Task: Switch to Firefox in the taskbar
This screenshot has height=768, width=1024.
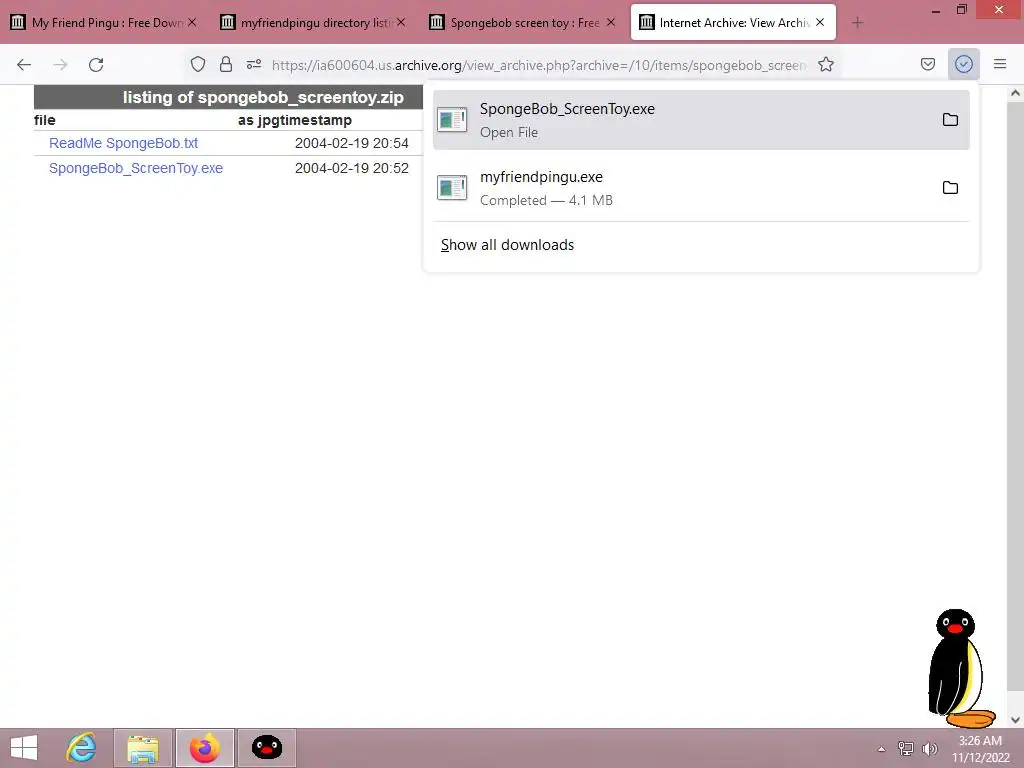Action: tap(204, 748)
